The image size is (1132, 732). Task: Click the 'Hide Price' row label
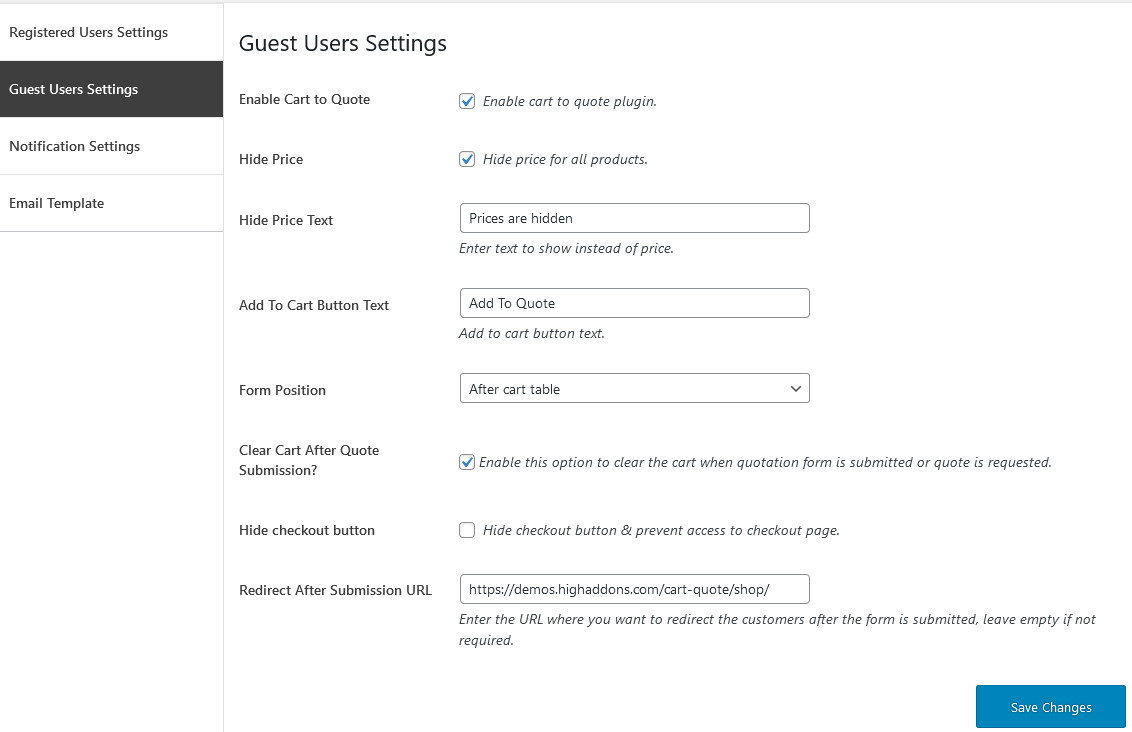point(271,159)
